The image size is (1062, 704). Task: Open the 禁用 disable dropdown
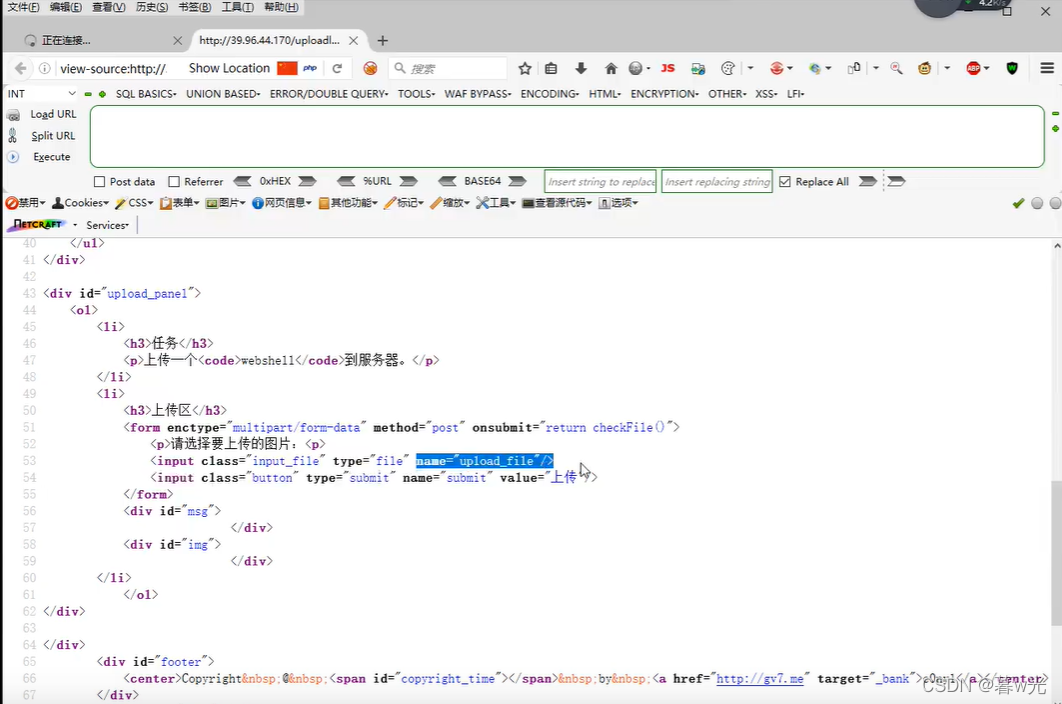[25, 203]
